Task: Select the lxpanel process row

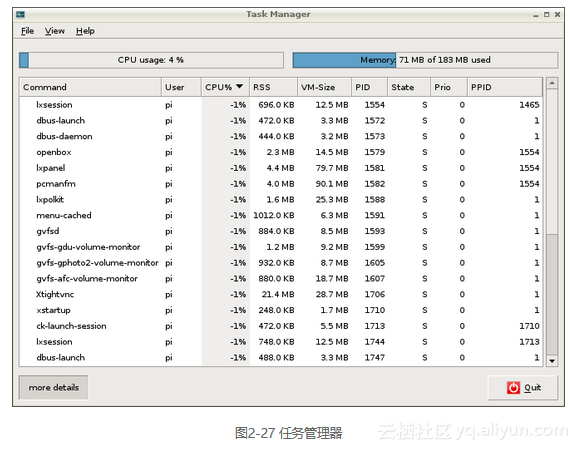Action: pos(281,168)
